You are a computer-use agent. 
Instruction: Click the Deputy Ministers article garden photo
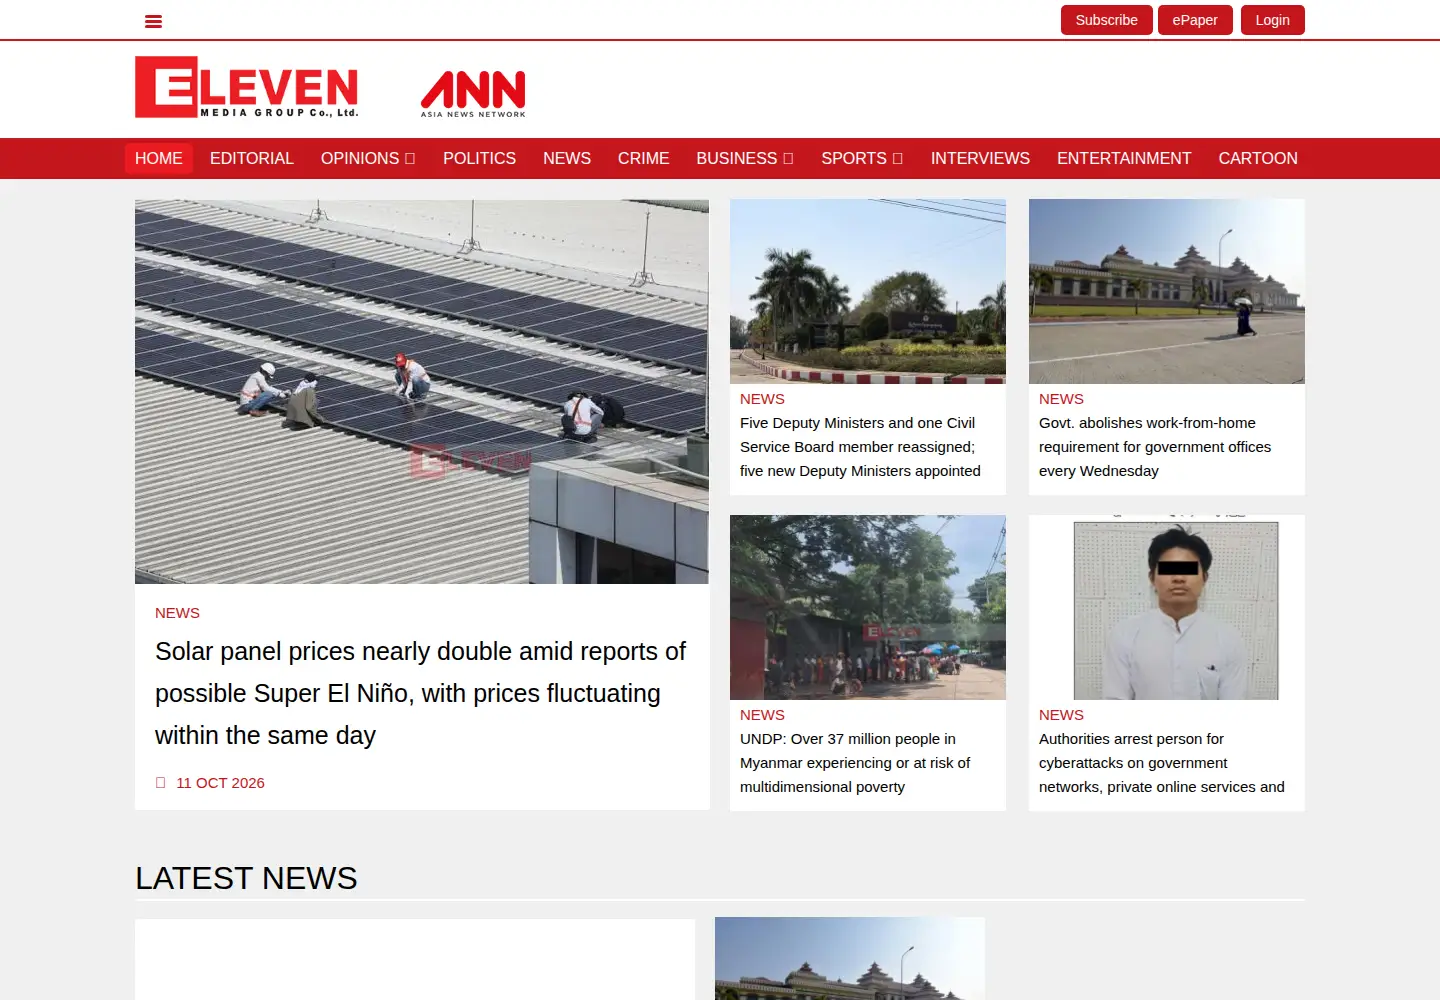coord(868,291)
